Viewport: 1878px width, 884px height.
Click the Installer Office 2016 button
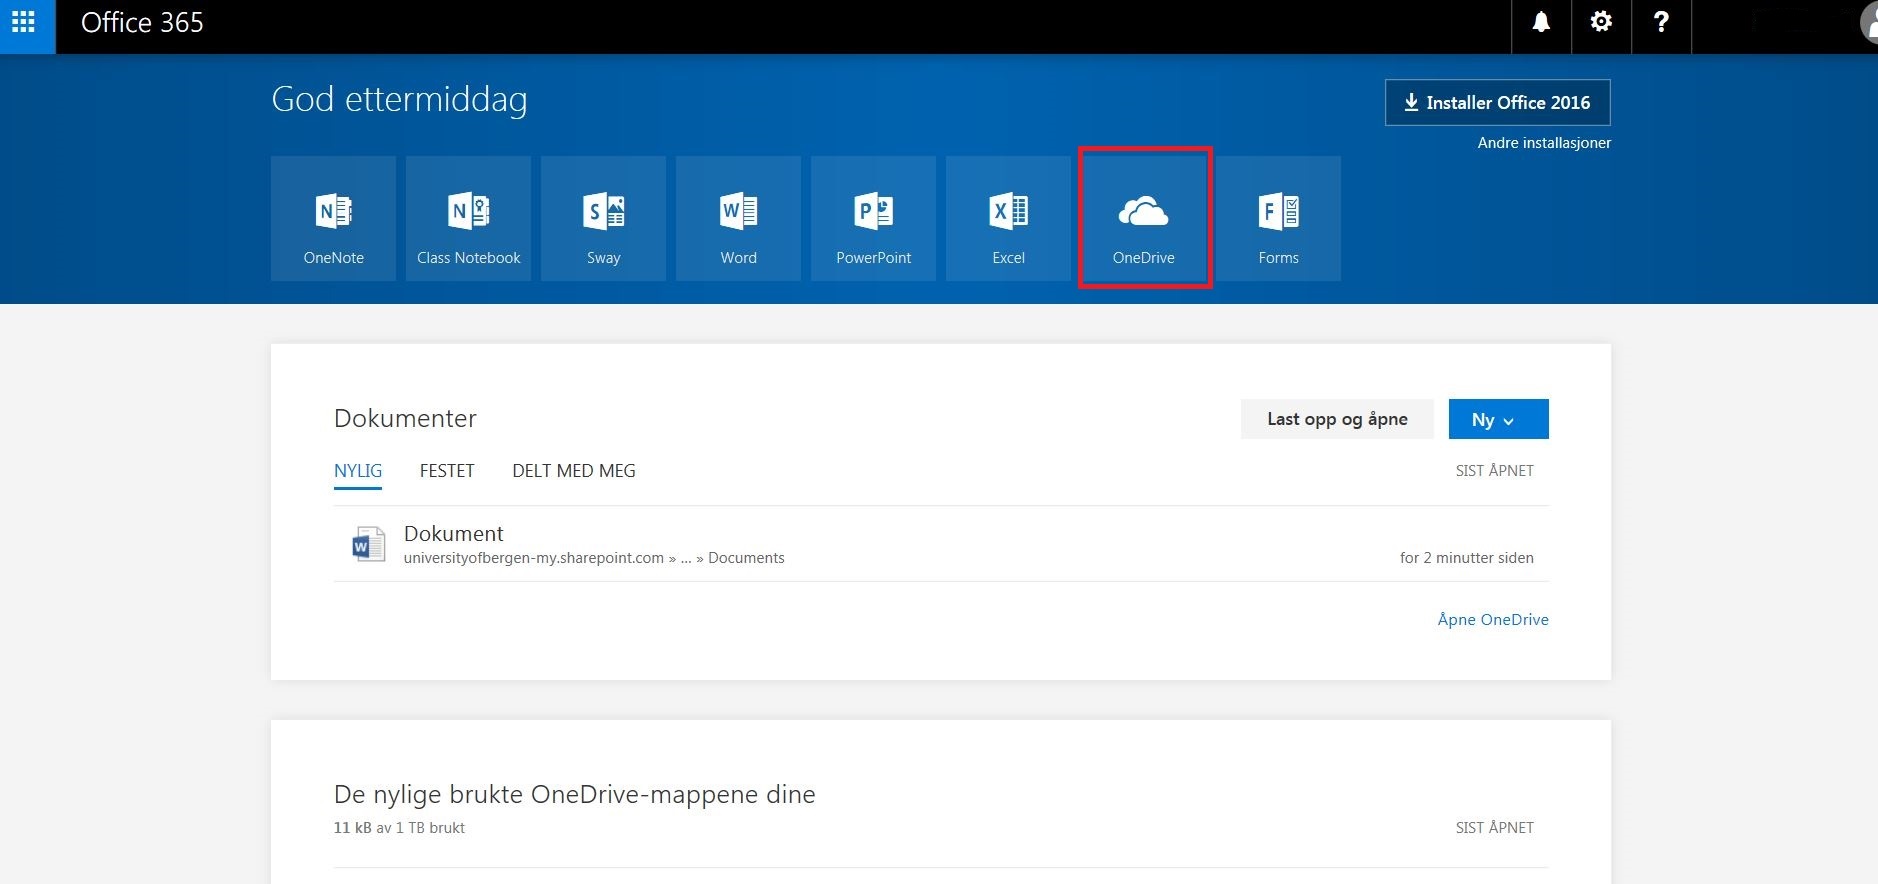[1497, 102]
